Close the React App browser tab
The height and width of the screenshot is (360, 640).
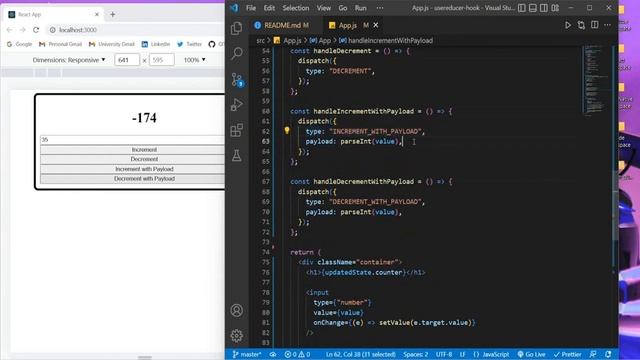coord(97,14)
